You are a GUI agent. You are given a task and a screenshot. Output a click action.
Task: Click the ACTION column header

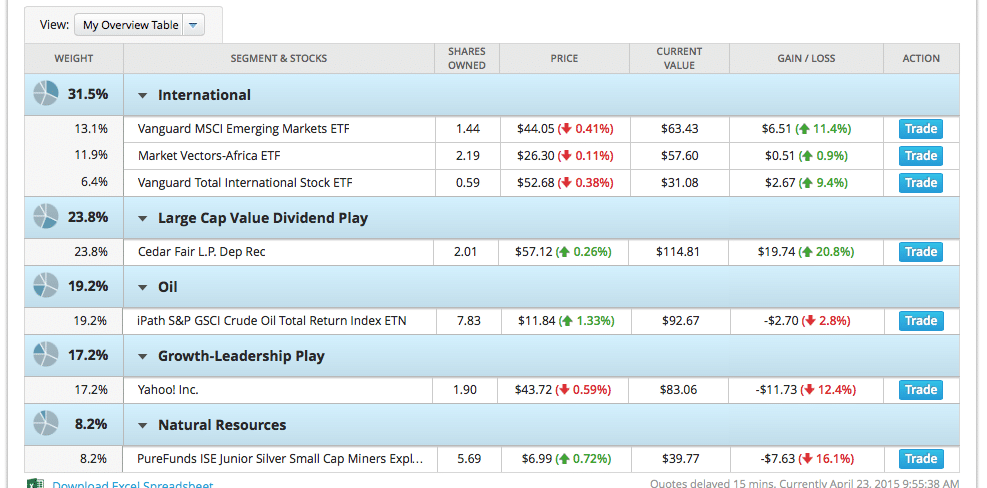(921, 59)
